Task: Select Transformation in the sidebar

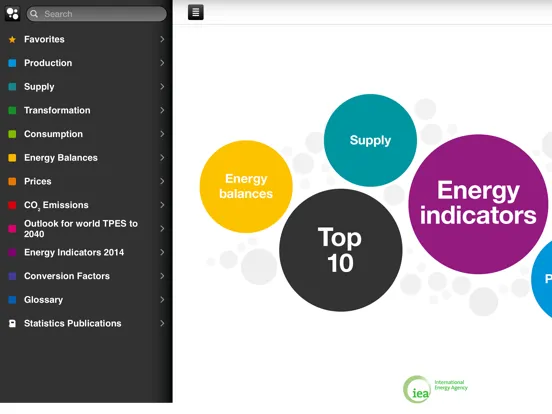Action: pos(86,110)
